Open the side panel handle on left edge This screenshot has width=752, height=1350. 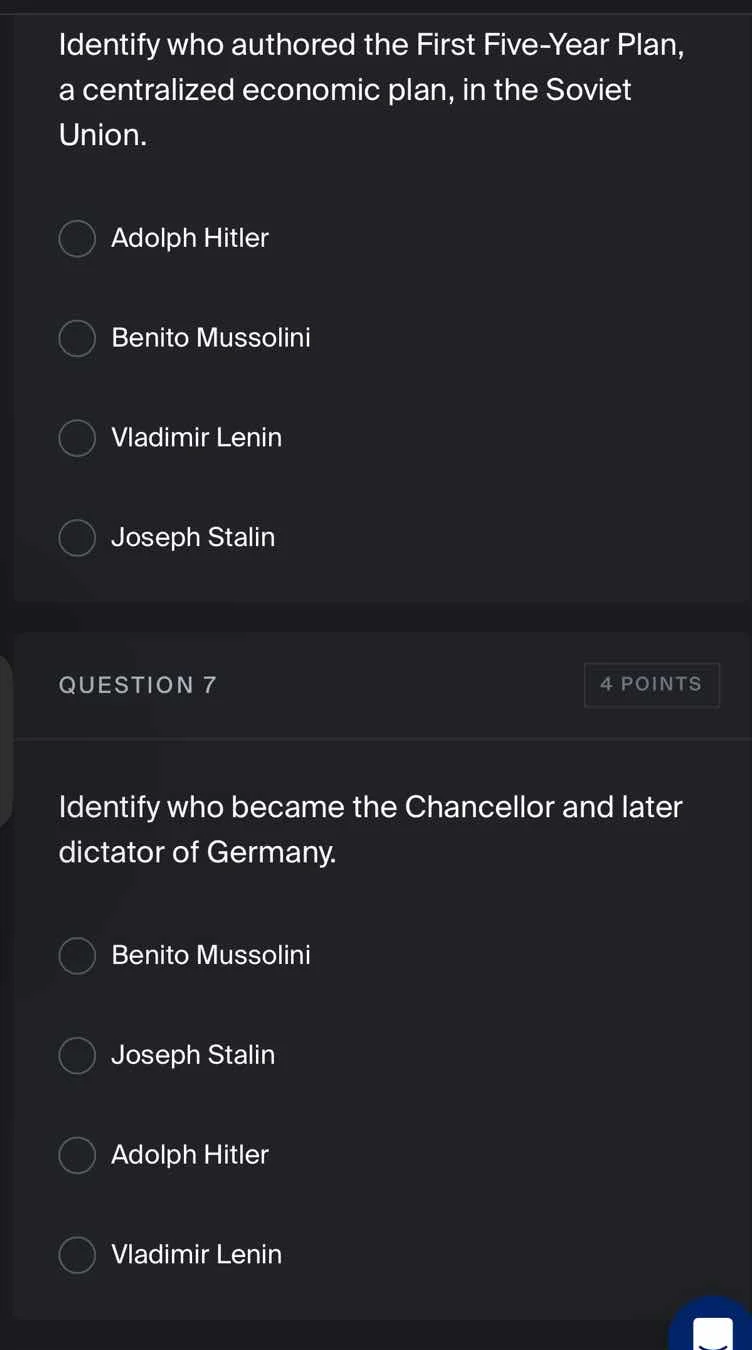coord(6,740)
